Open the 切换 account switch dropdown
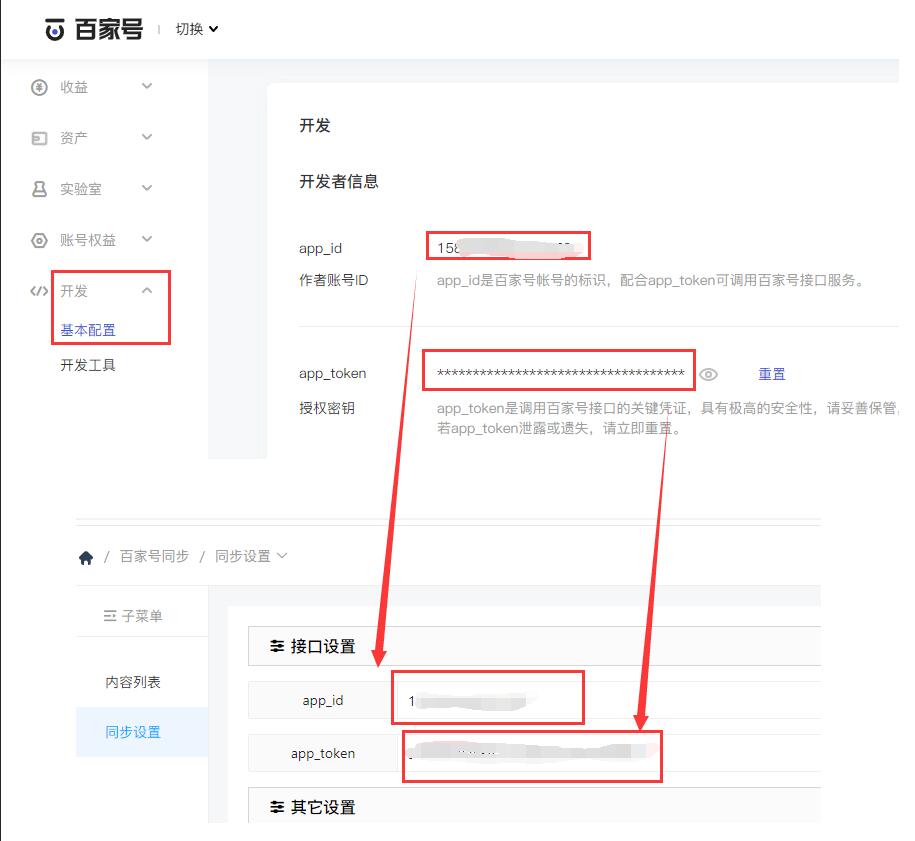This screenshot has height=841, width=915. [197, 29]
